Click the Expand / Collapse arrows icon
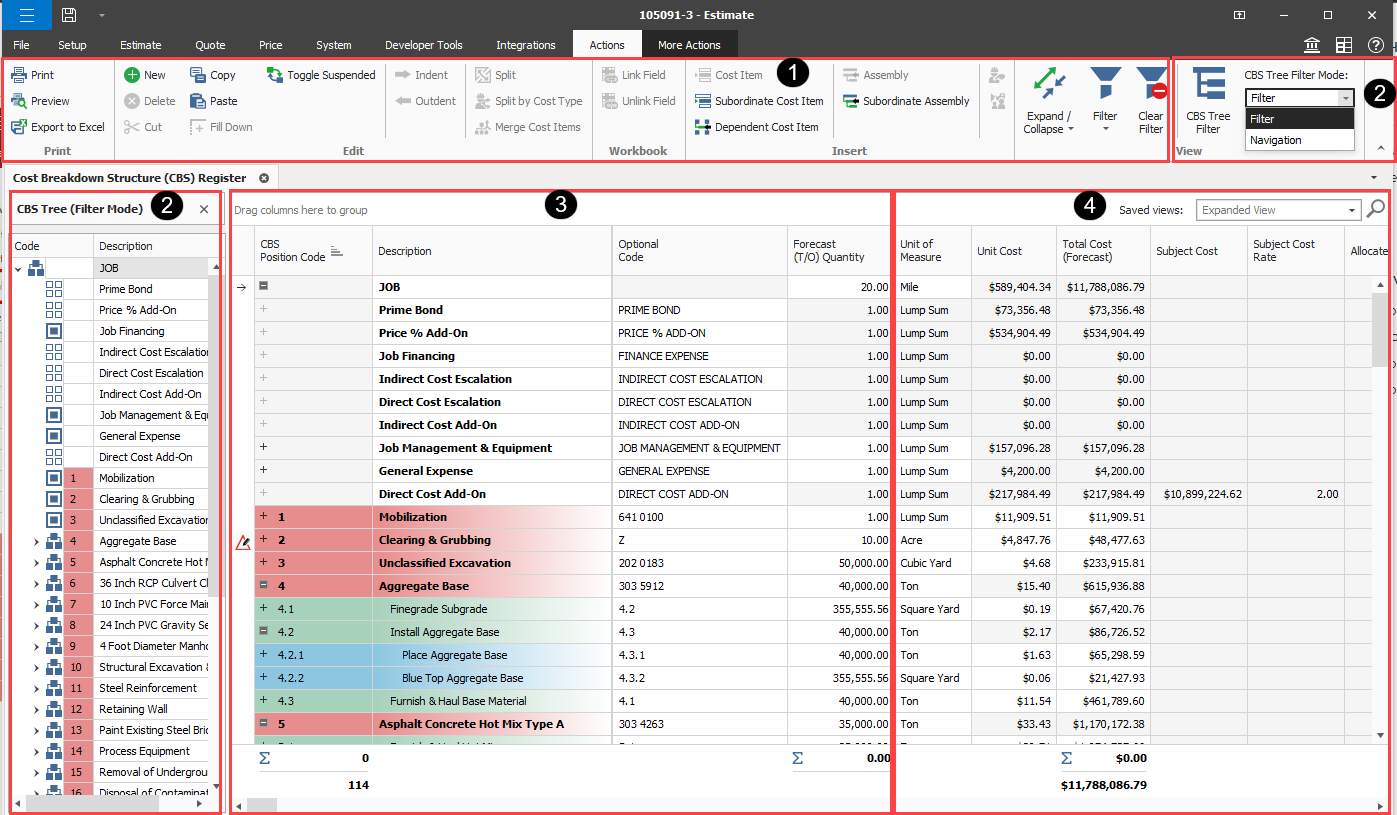 [1048, 84]
